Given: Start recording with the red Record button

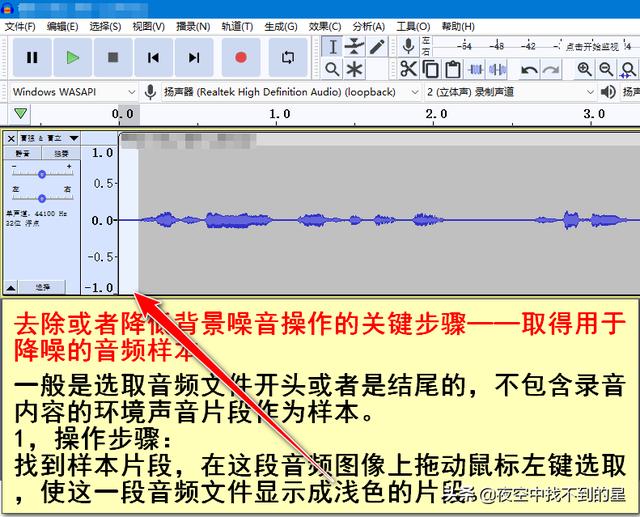Looking at the screenshot, I should pyautogui.click(x=241, y=58).
